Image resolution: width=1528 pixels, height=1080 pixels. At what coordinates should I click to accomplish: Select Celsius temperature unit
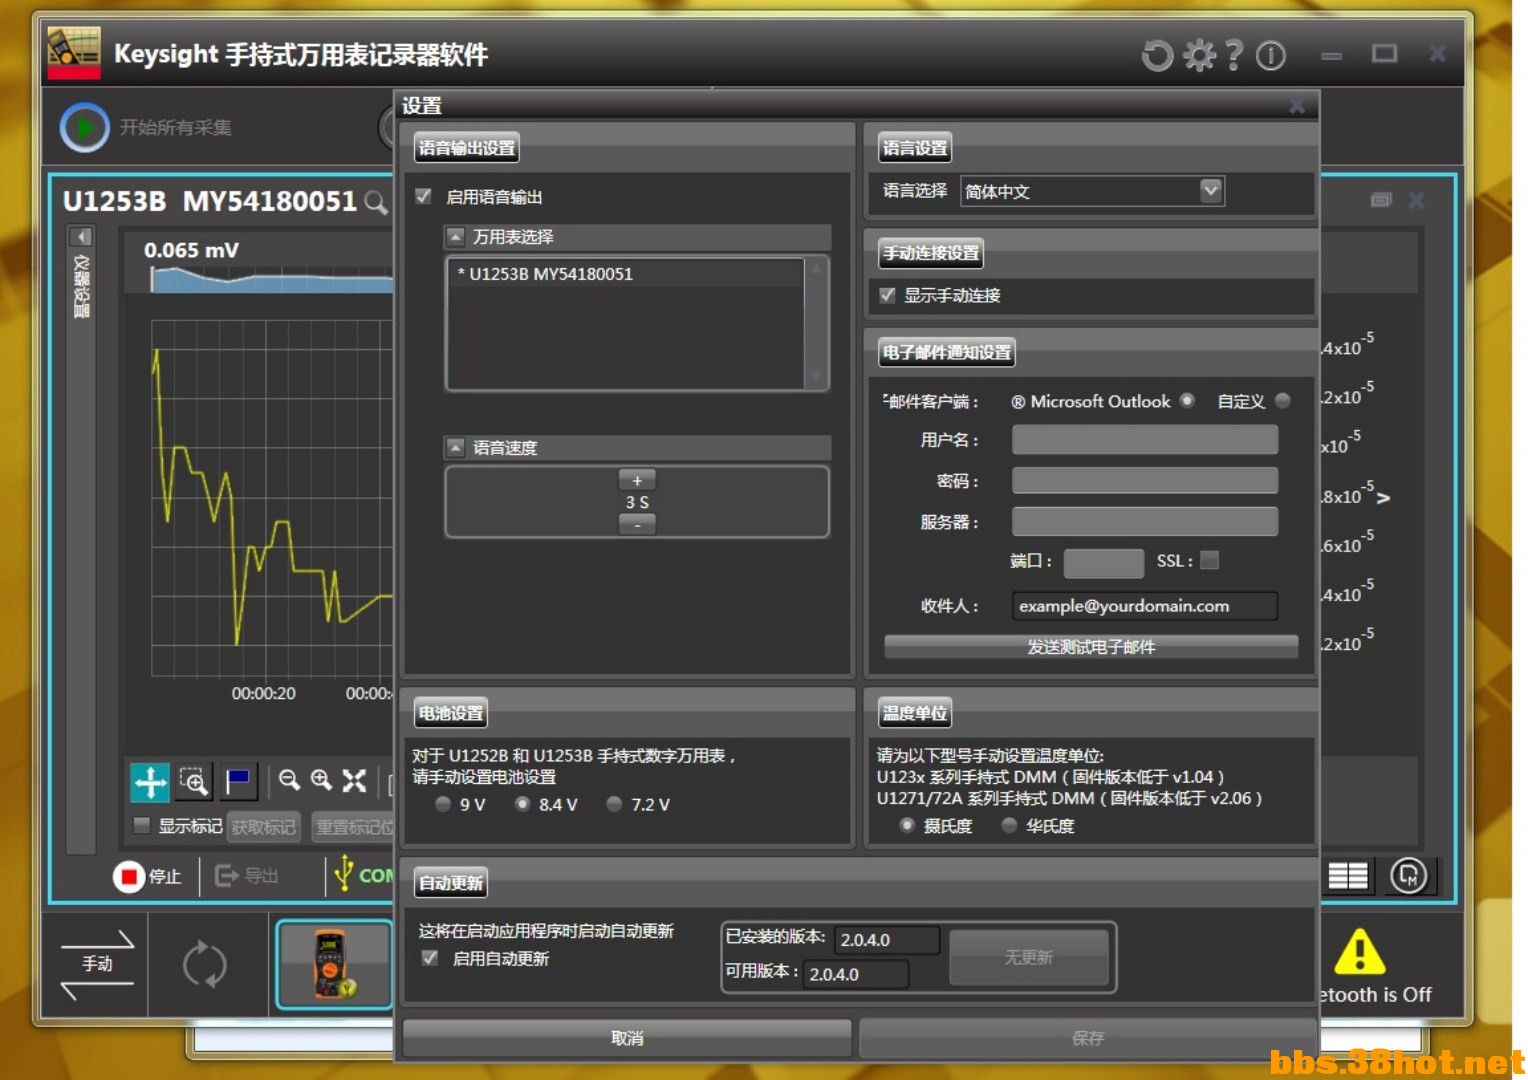pyautogui.click(x=907, y=825)
